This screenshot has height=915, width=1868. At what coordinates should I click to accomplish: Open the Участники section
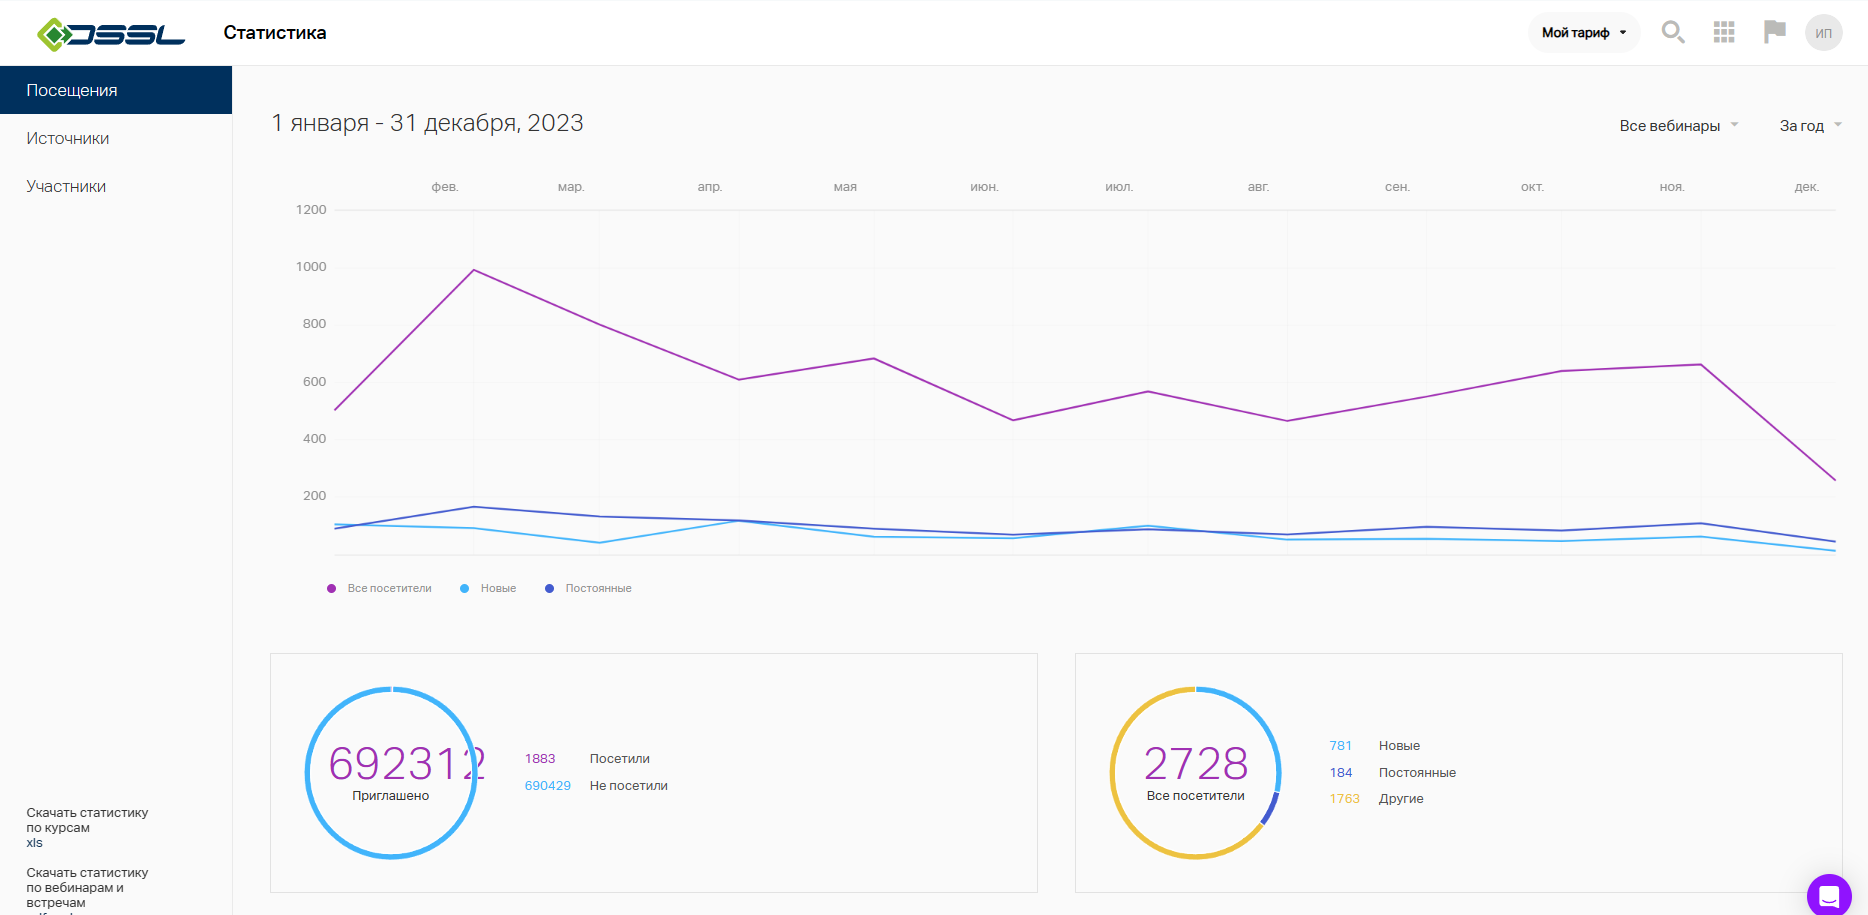[66, 186]
